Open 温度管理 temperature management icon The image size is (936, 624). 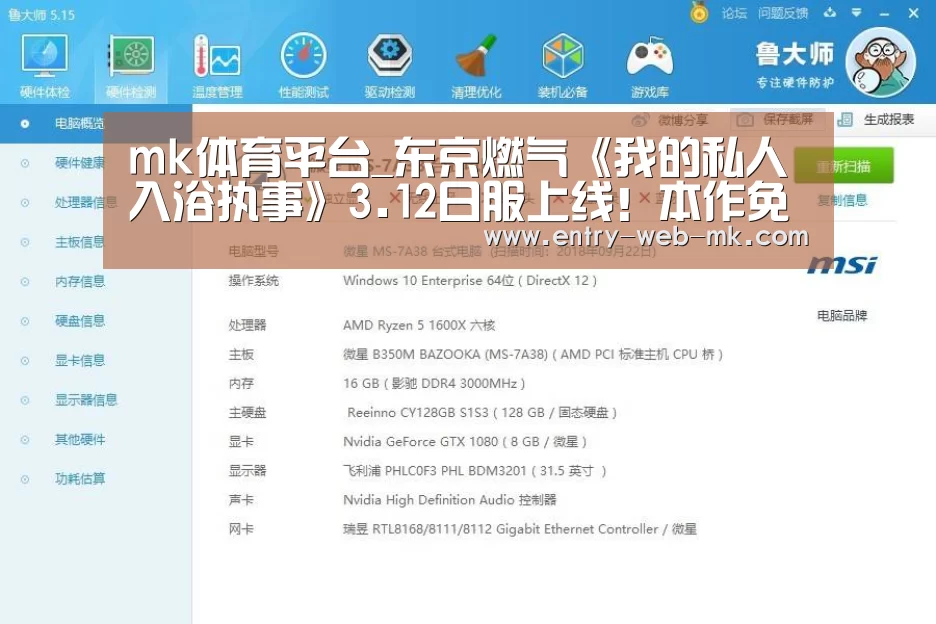217,66
